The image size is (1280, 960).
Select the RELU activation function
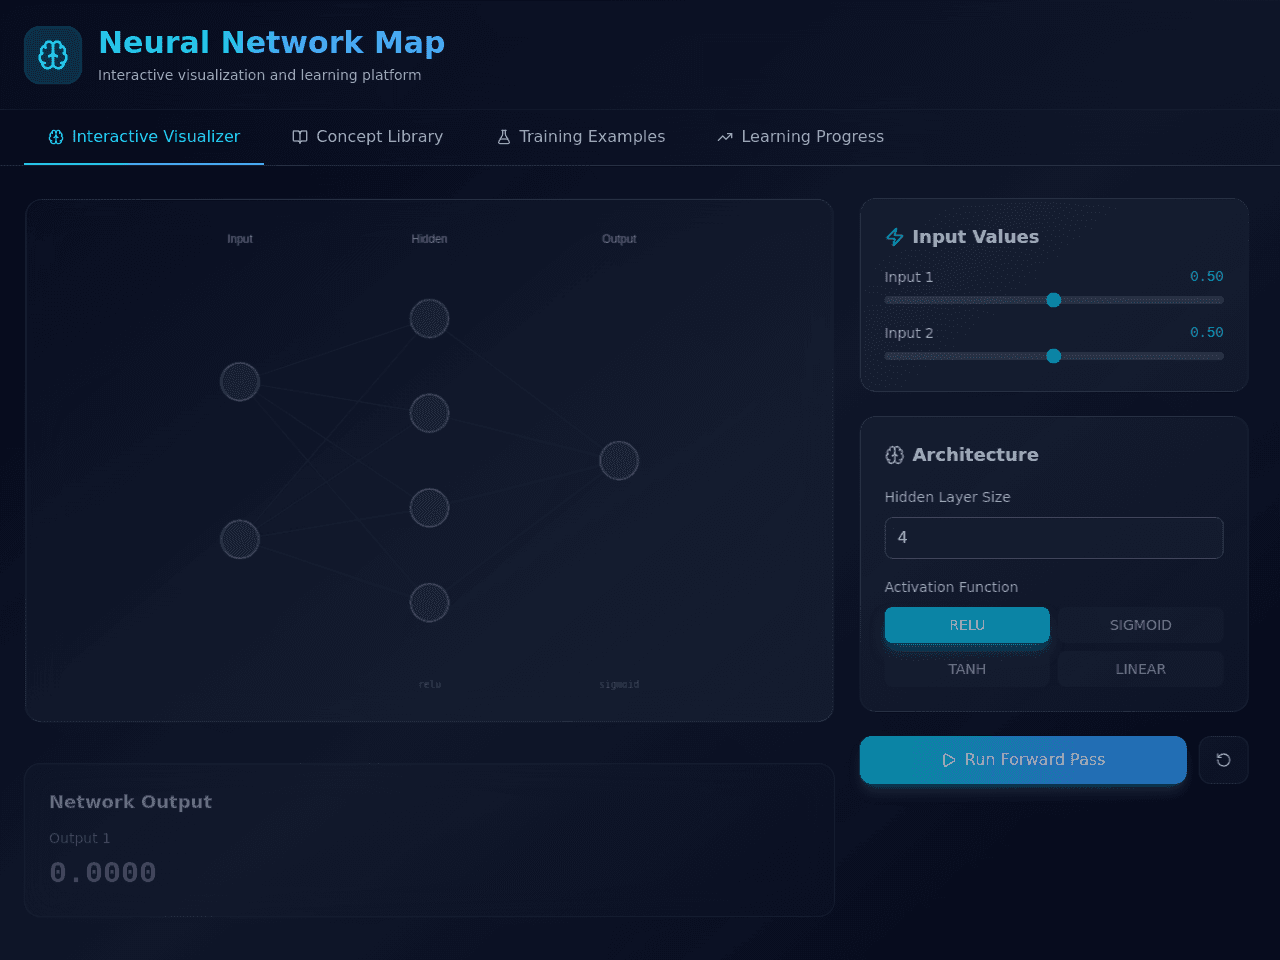point(967,625)
